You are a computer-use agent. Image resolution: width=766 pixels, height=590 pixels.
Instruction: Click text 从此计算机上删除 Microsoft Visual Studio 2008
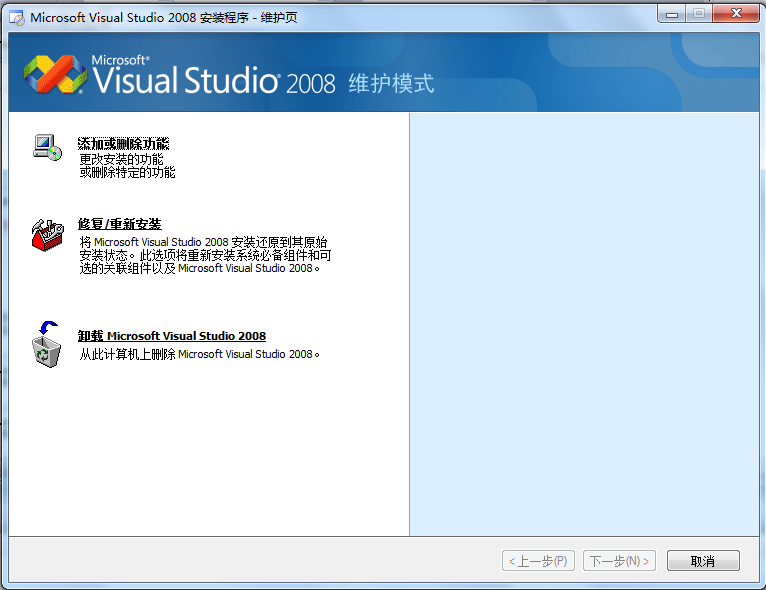click(x=200, y=355)
